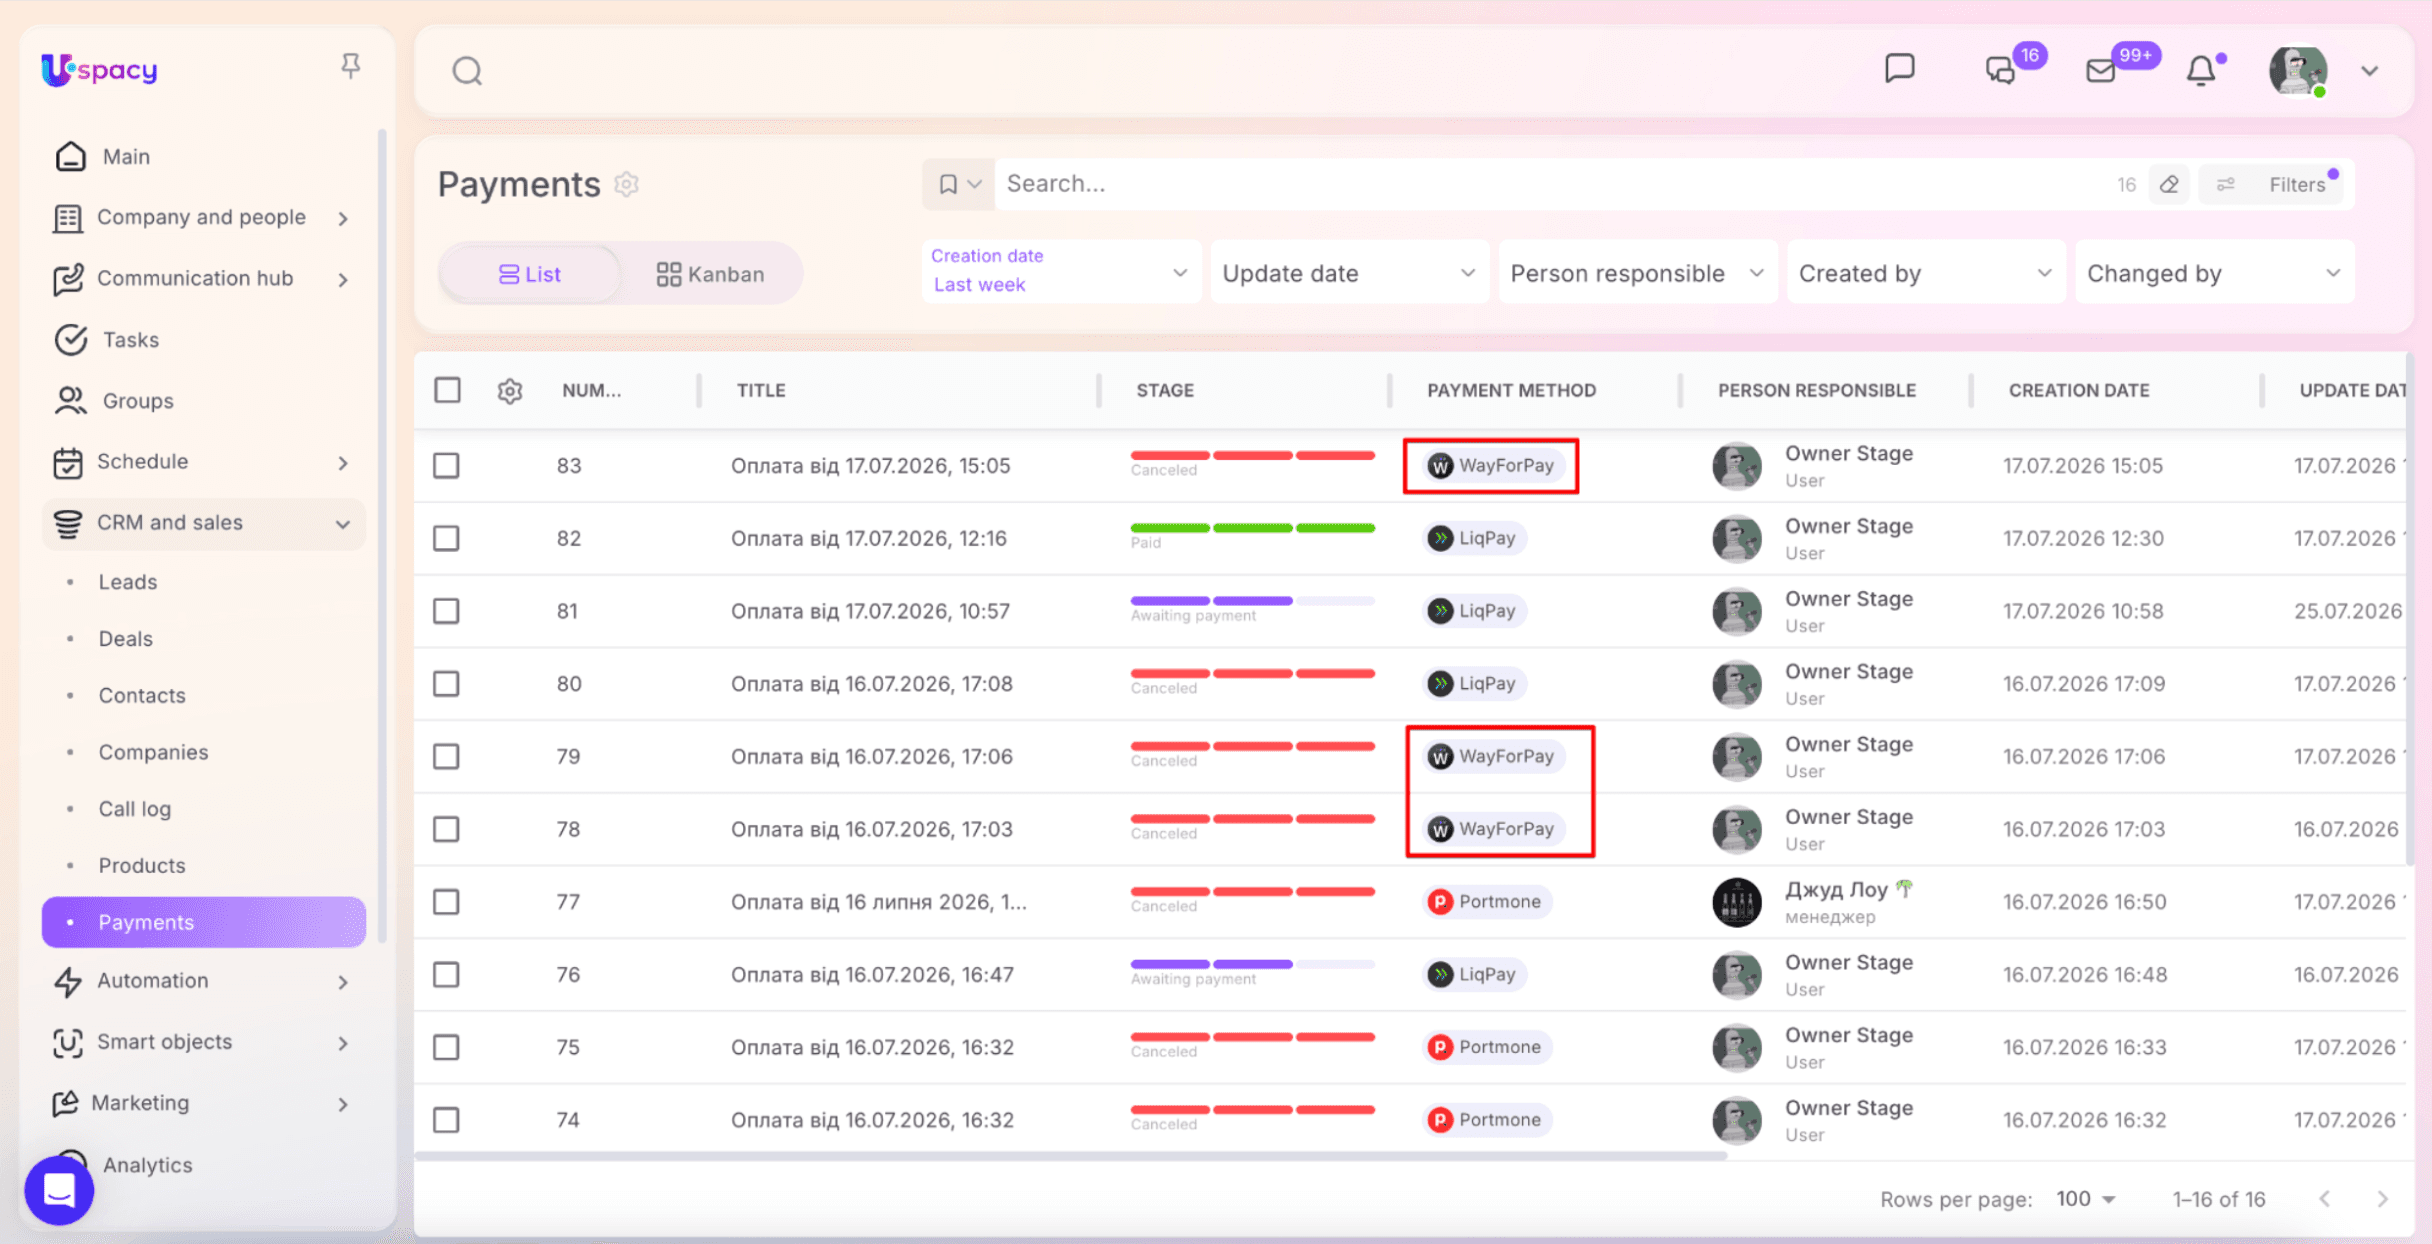Open the Filters button
Image resolution: width=2432 pixels, height=1244 pixels.
click(2272, 184)
